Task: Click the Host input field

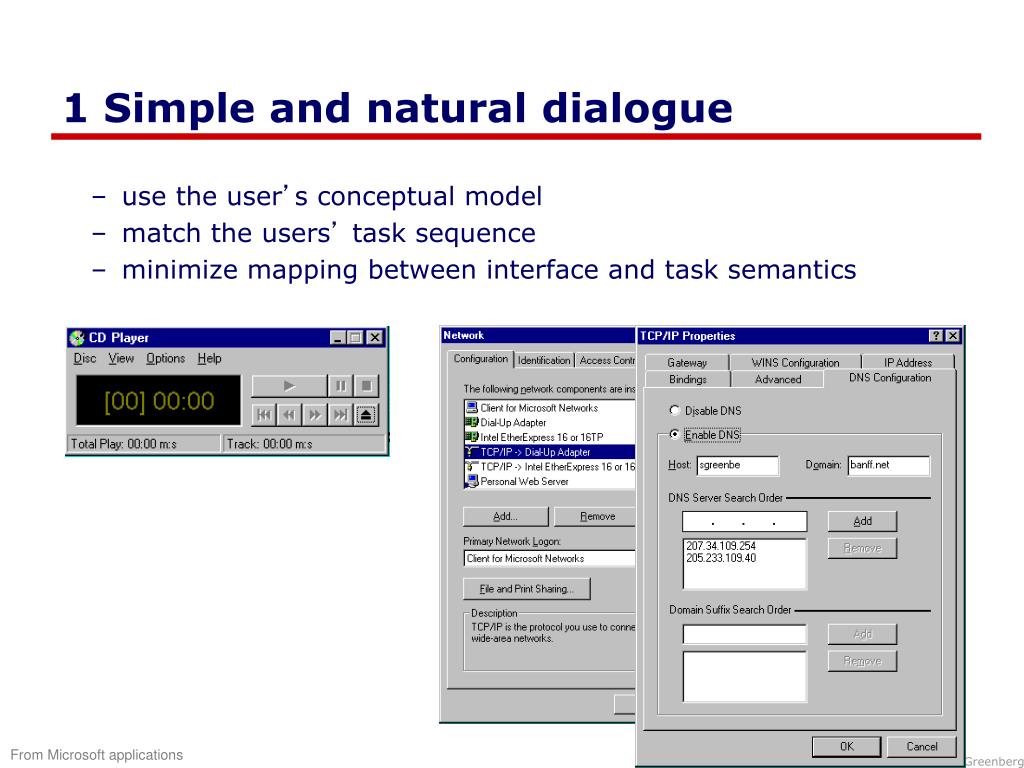Action: click(x=737, y=466)
